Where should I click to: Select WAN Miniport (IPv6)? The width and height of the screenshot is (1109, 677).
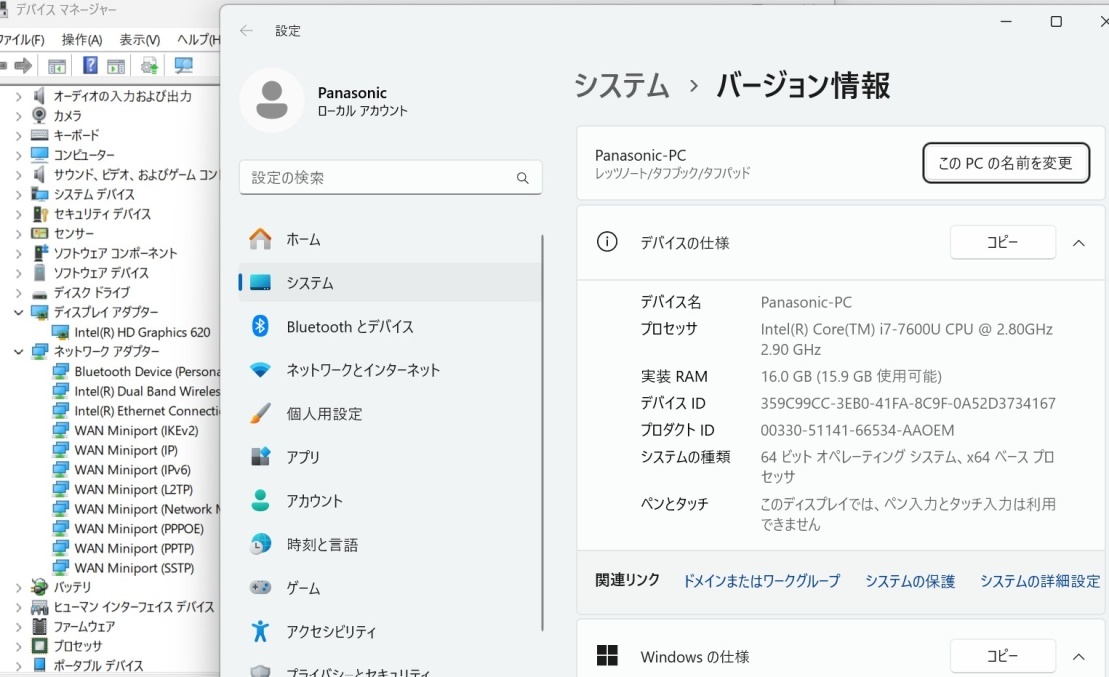[132, 470]
